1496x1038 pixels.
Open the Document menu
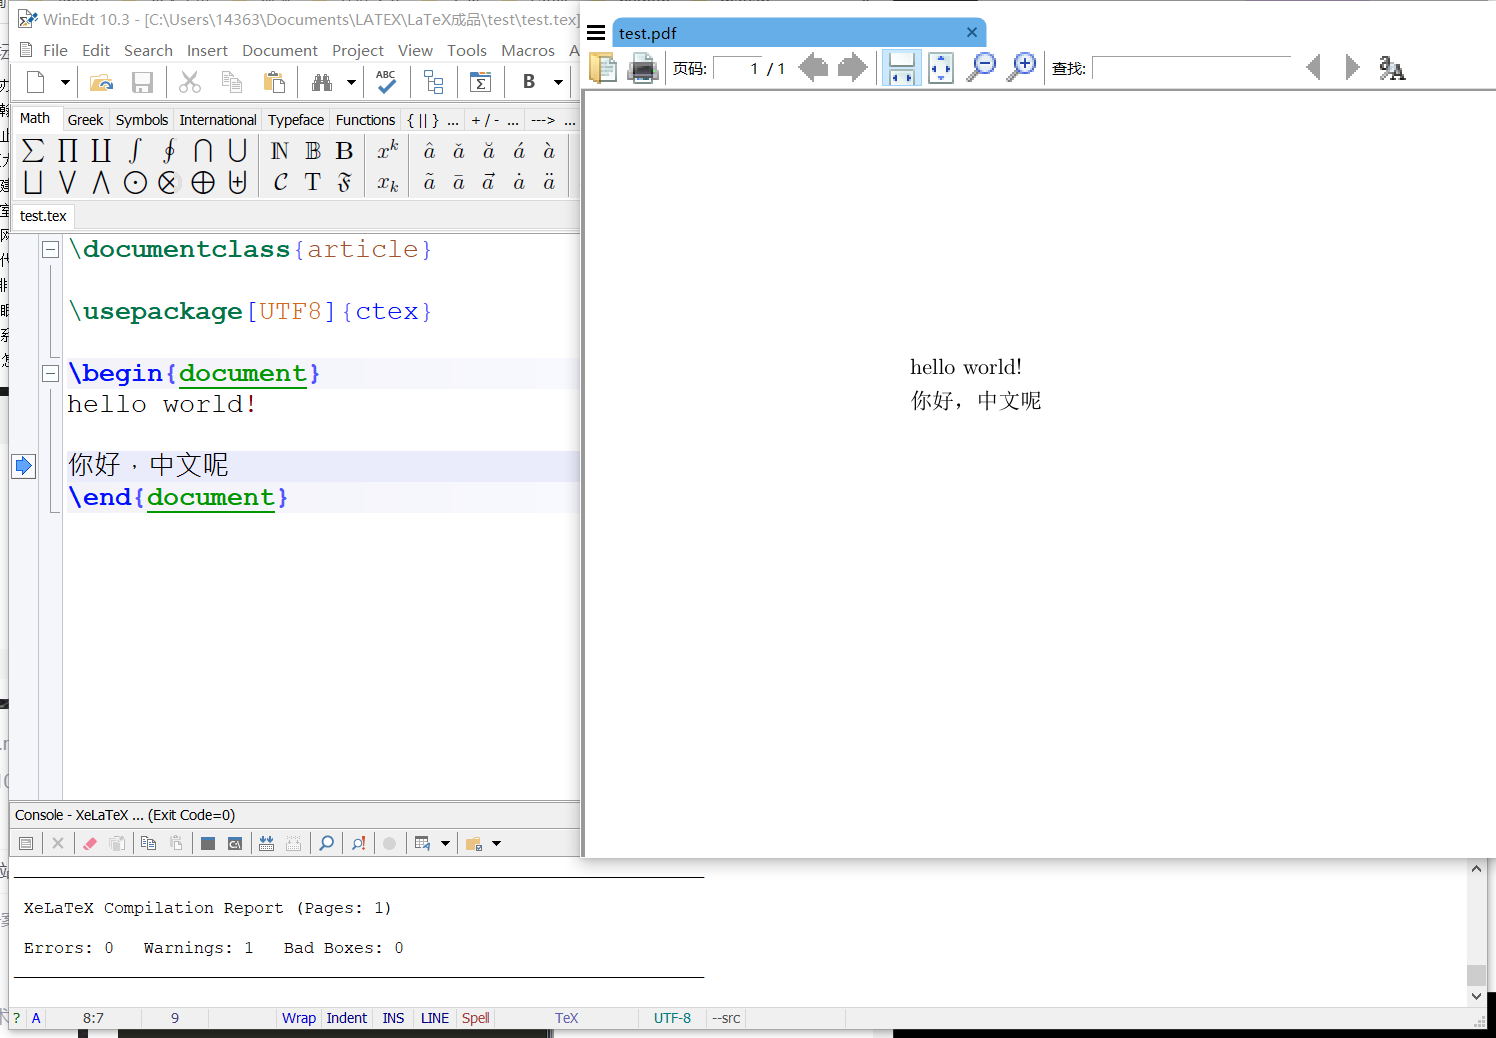279,50
